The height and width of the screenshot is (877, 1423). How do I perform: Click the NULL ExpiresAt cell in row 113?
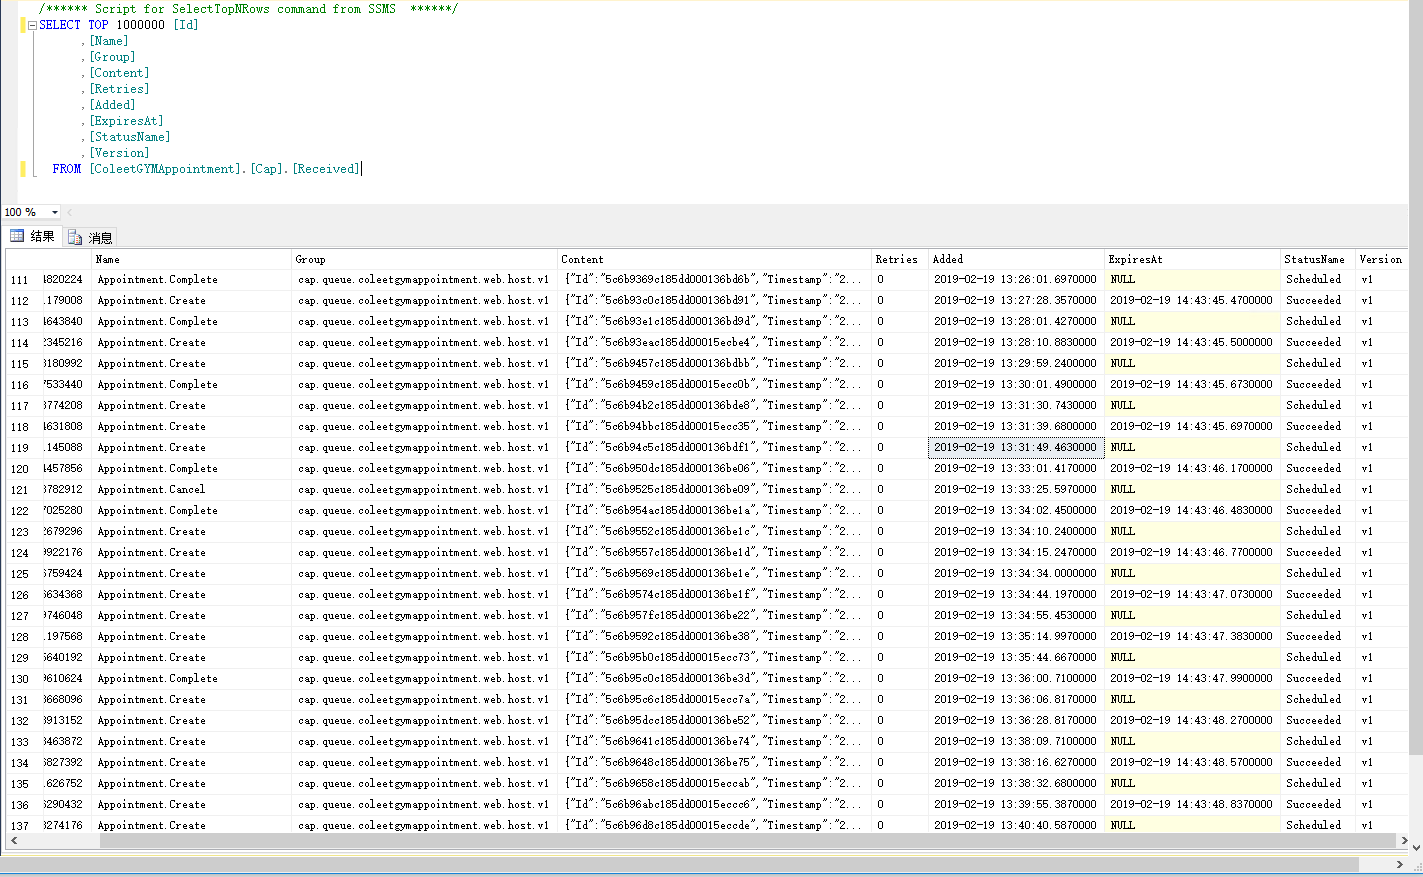pos(1193,322)
